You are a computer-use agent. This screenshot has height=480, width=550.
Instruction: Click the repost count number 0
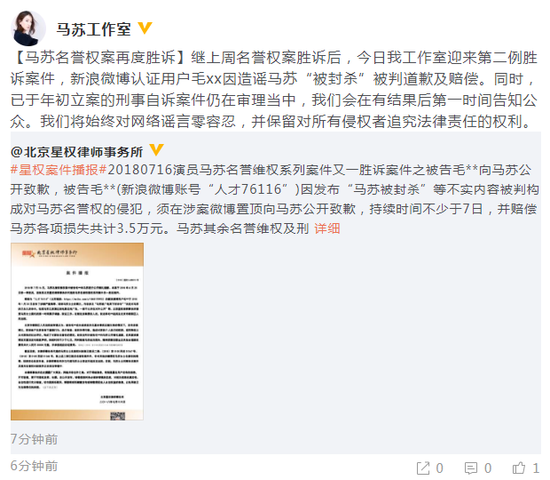pos(440,468)
